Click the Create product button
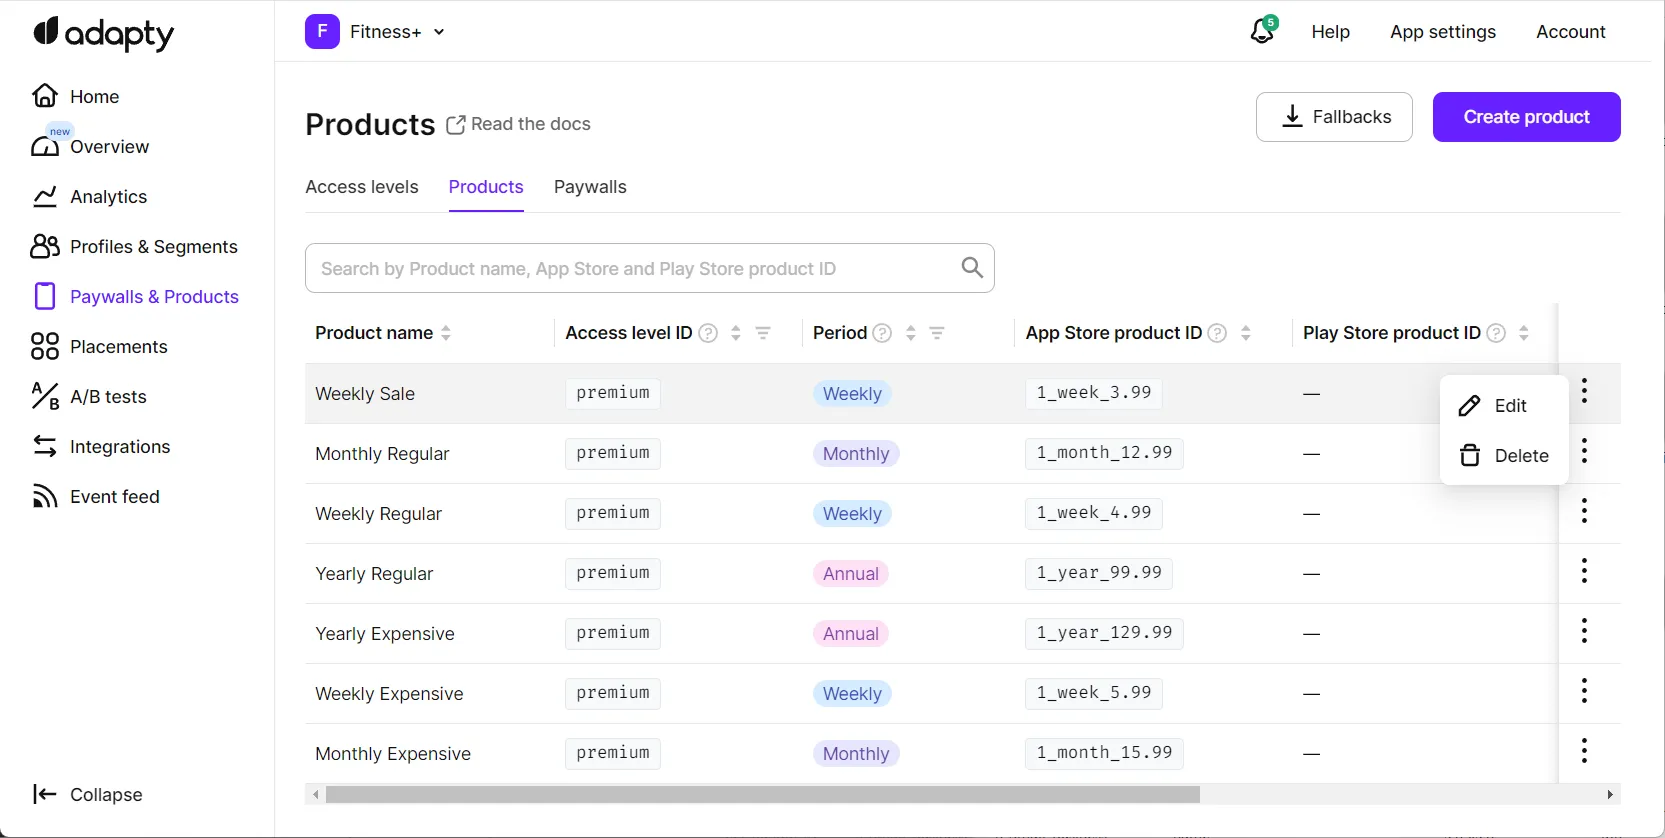 [1526, 117]
